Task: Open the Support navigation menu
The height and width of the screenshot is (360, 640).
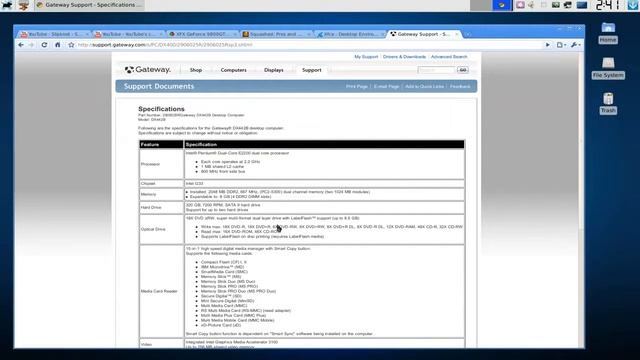Action: (x=311, y=70)
